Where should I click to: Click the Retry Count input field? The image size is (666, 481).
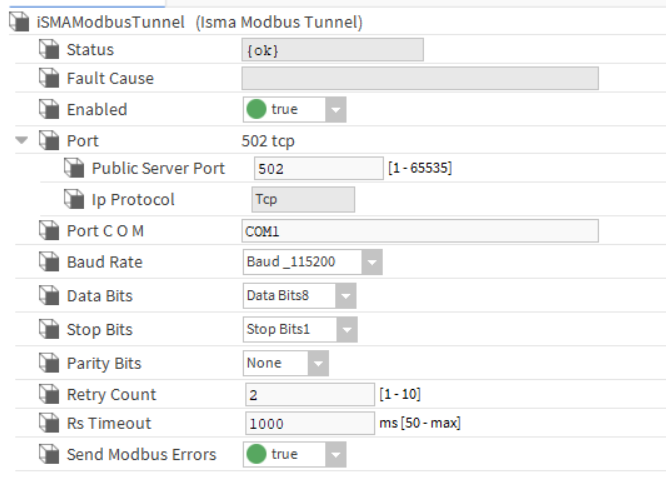(x=309, y=395)
